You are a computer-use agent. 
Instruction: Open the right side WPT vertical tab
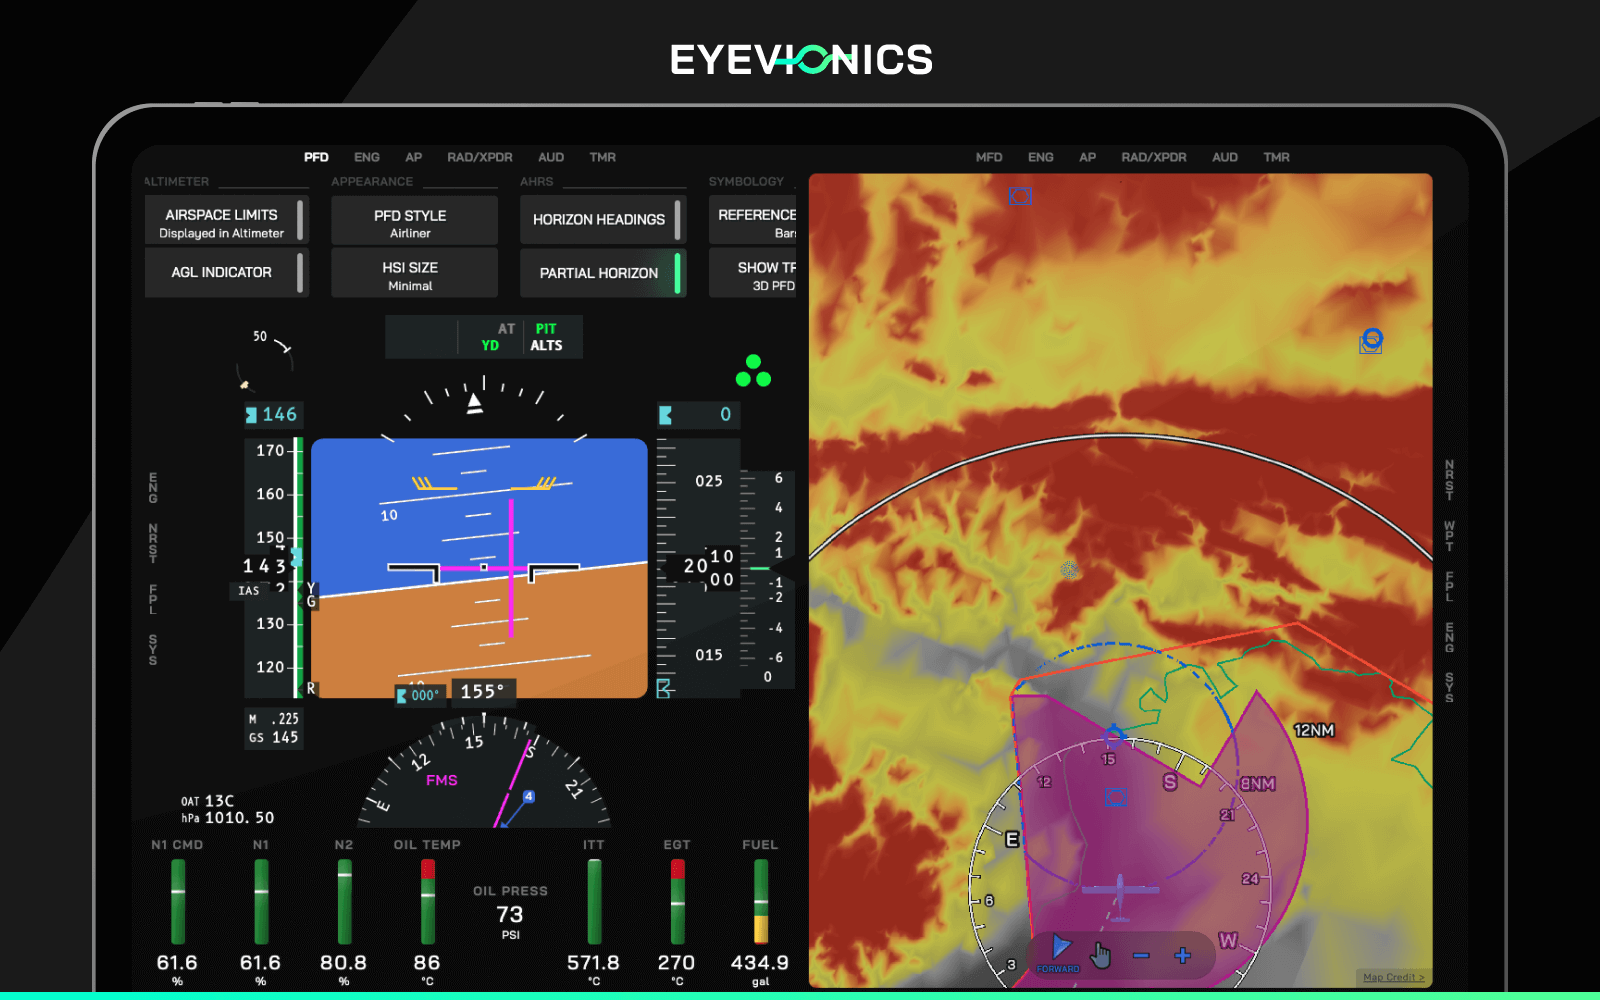(1449, 536)
